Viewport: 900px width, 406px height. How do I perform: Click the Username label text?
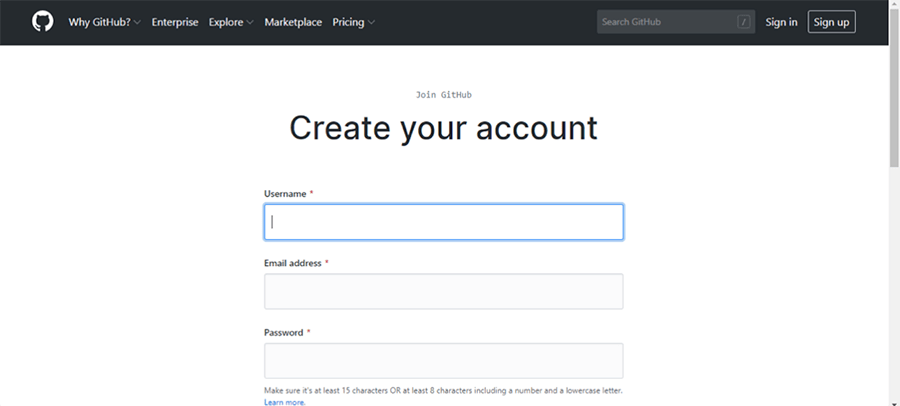click(x=285, y=194)
